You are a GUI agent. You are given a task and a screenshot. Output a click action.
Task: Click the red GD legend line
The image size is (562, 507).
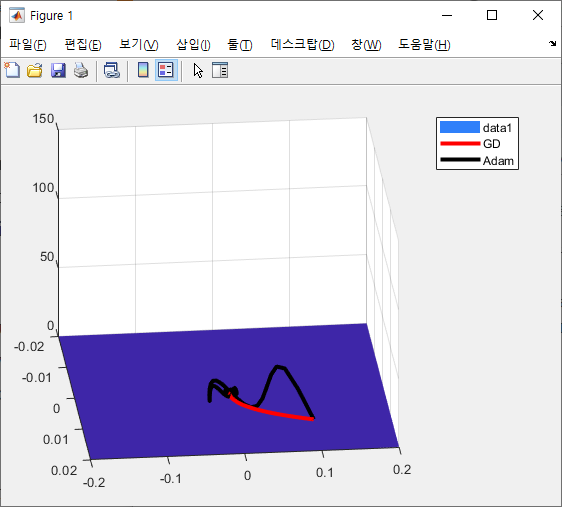tap(460, 144)
